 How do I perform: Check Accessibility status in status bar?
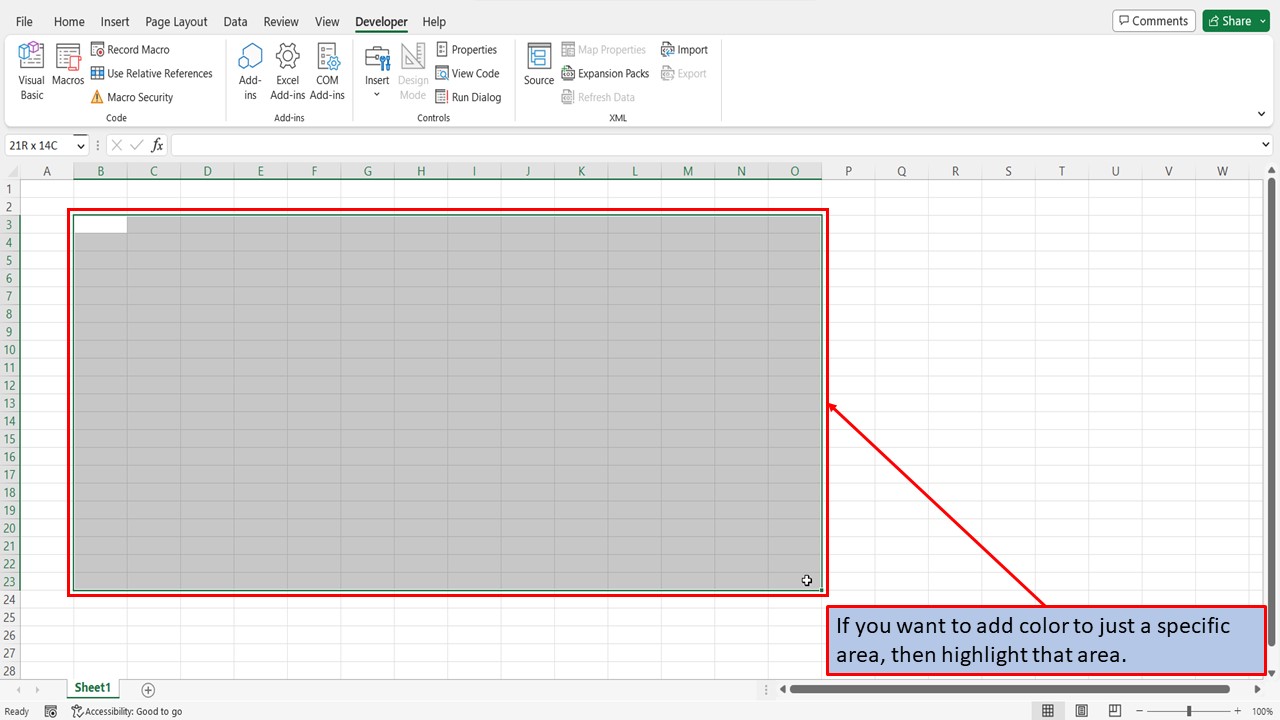click(x=127, y=711)
